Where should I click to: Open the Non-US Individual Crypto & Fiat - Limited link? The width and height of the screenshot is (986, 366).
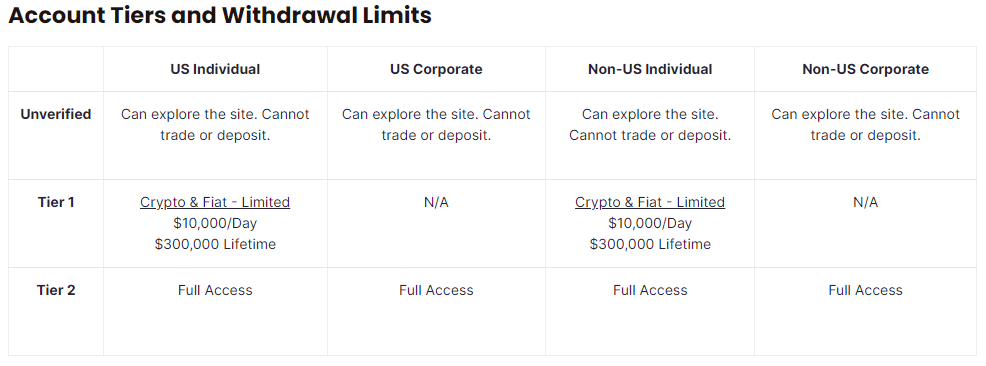pyautogui.click(x=650, y=202)
